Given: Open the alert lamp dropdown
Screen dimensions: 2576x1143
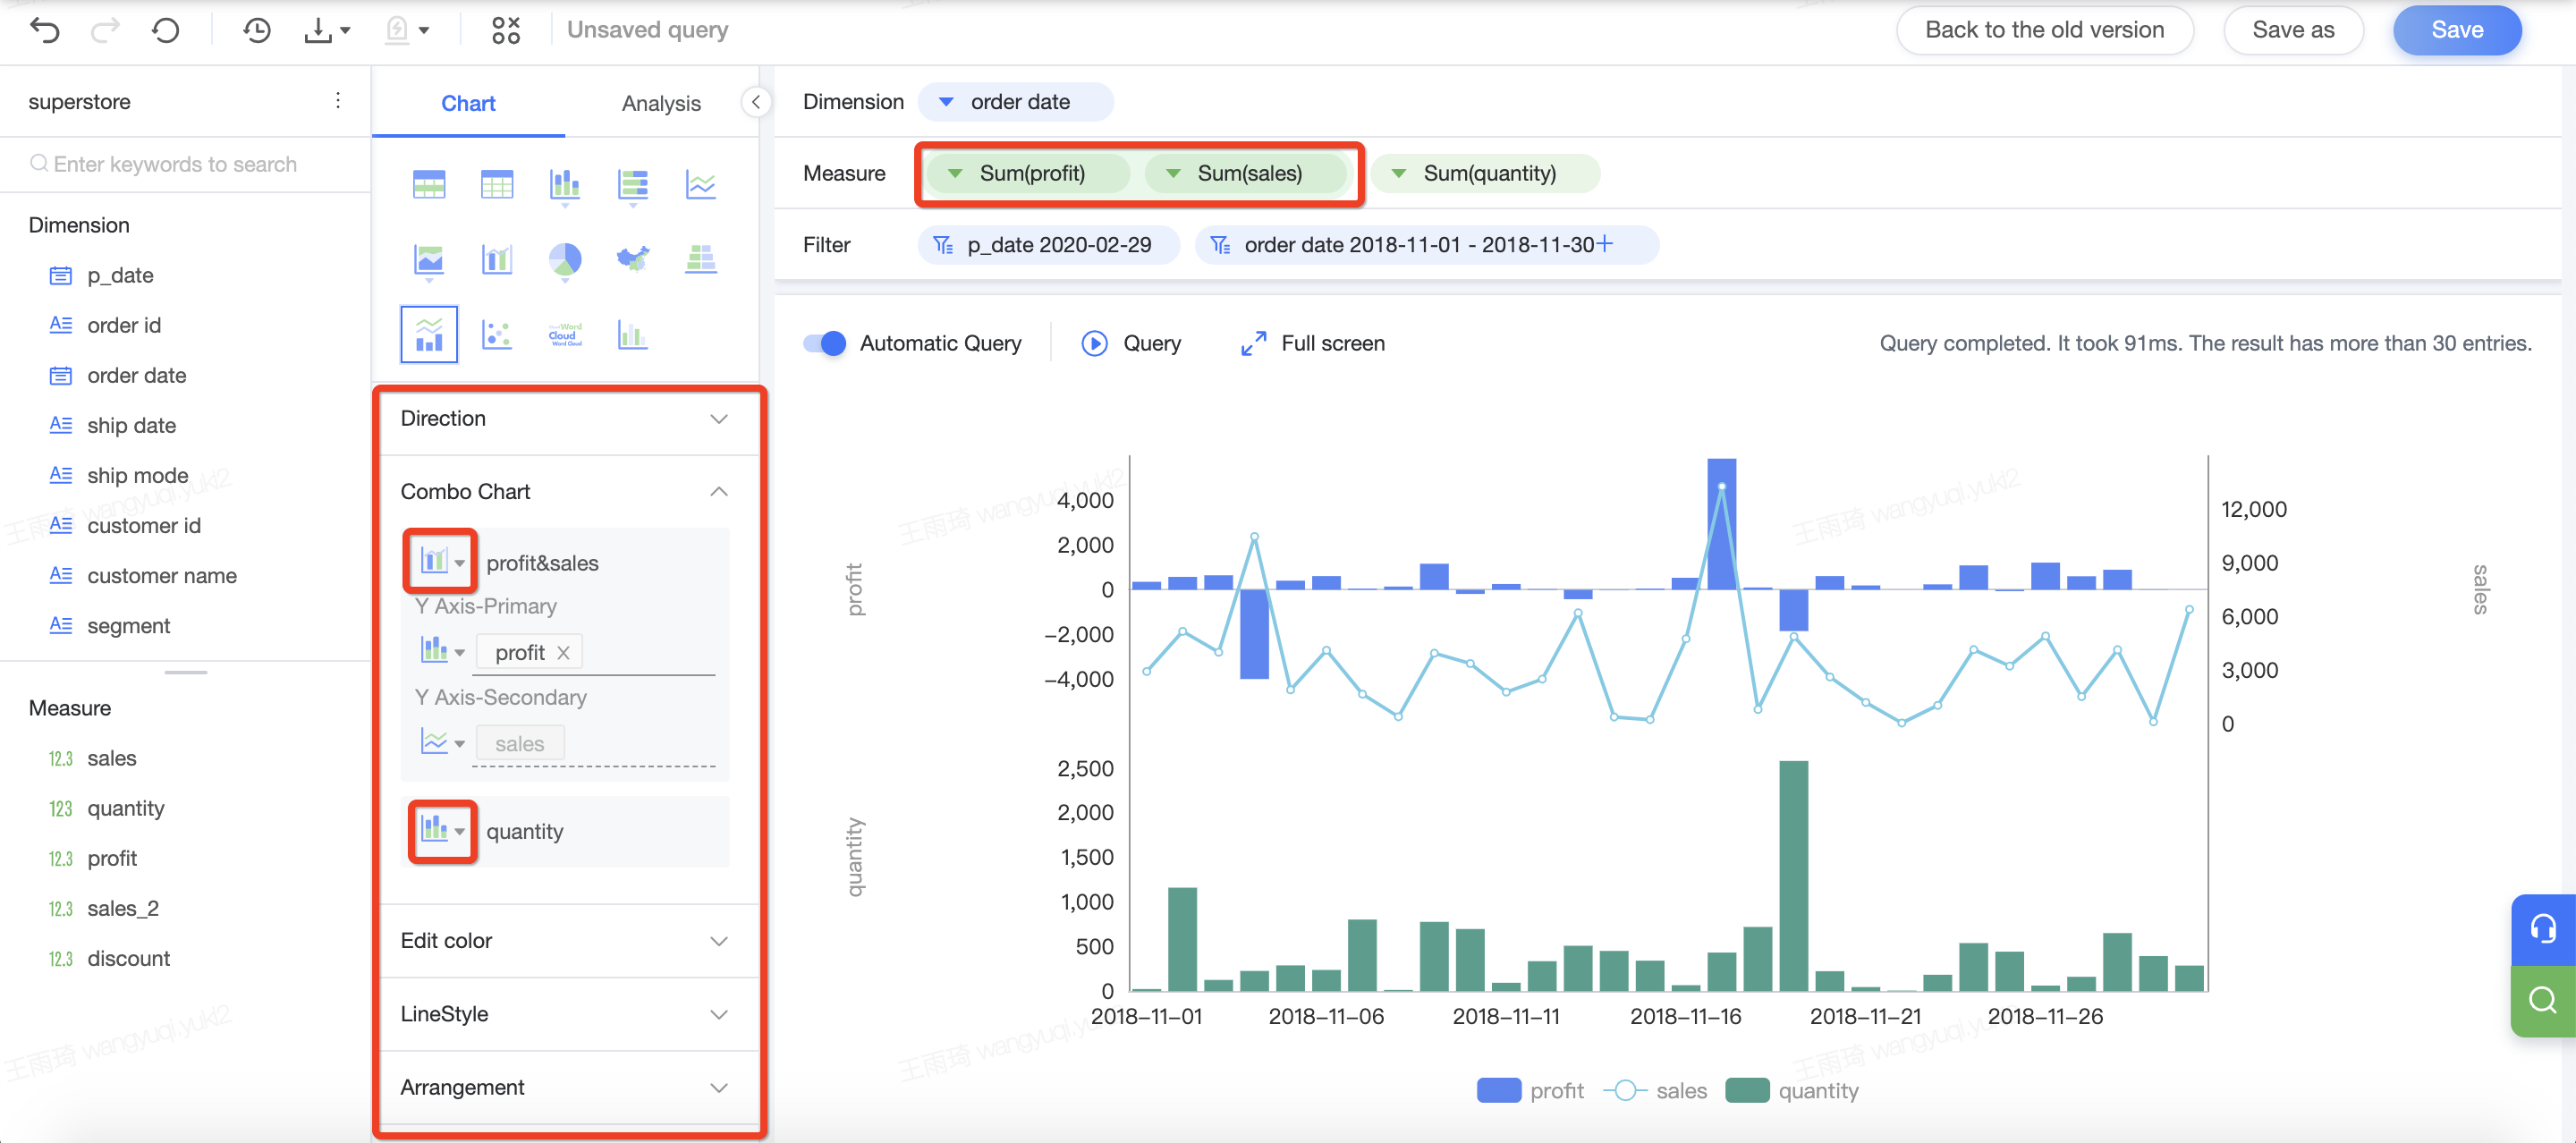Looking at the screenshot, I should coord(407,30).
